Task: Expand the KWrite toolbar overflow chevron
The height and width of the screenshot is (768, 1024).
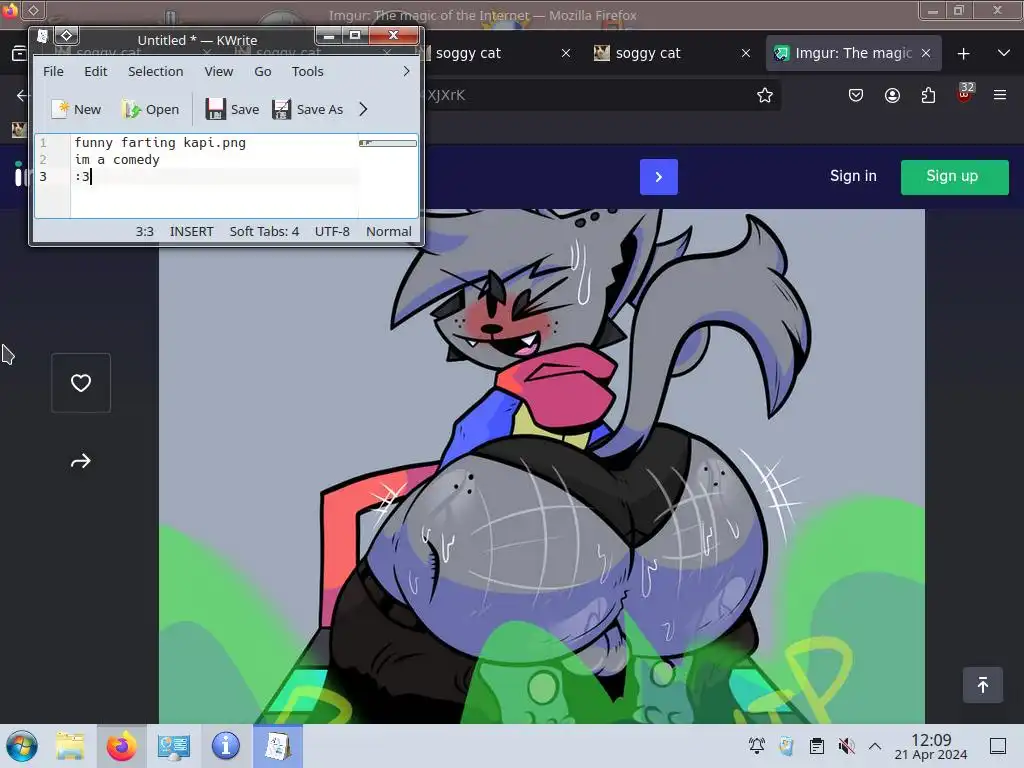Action: point(363,109)
